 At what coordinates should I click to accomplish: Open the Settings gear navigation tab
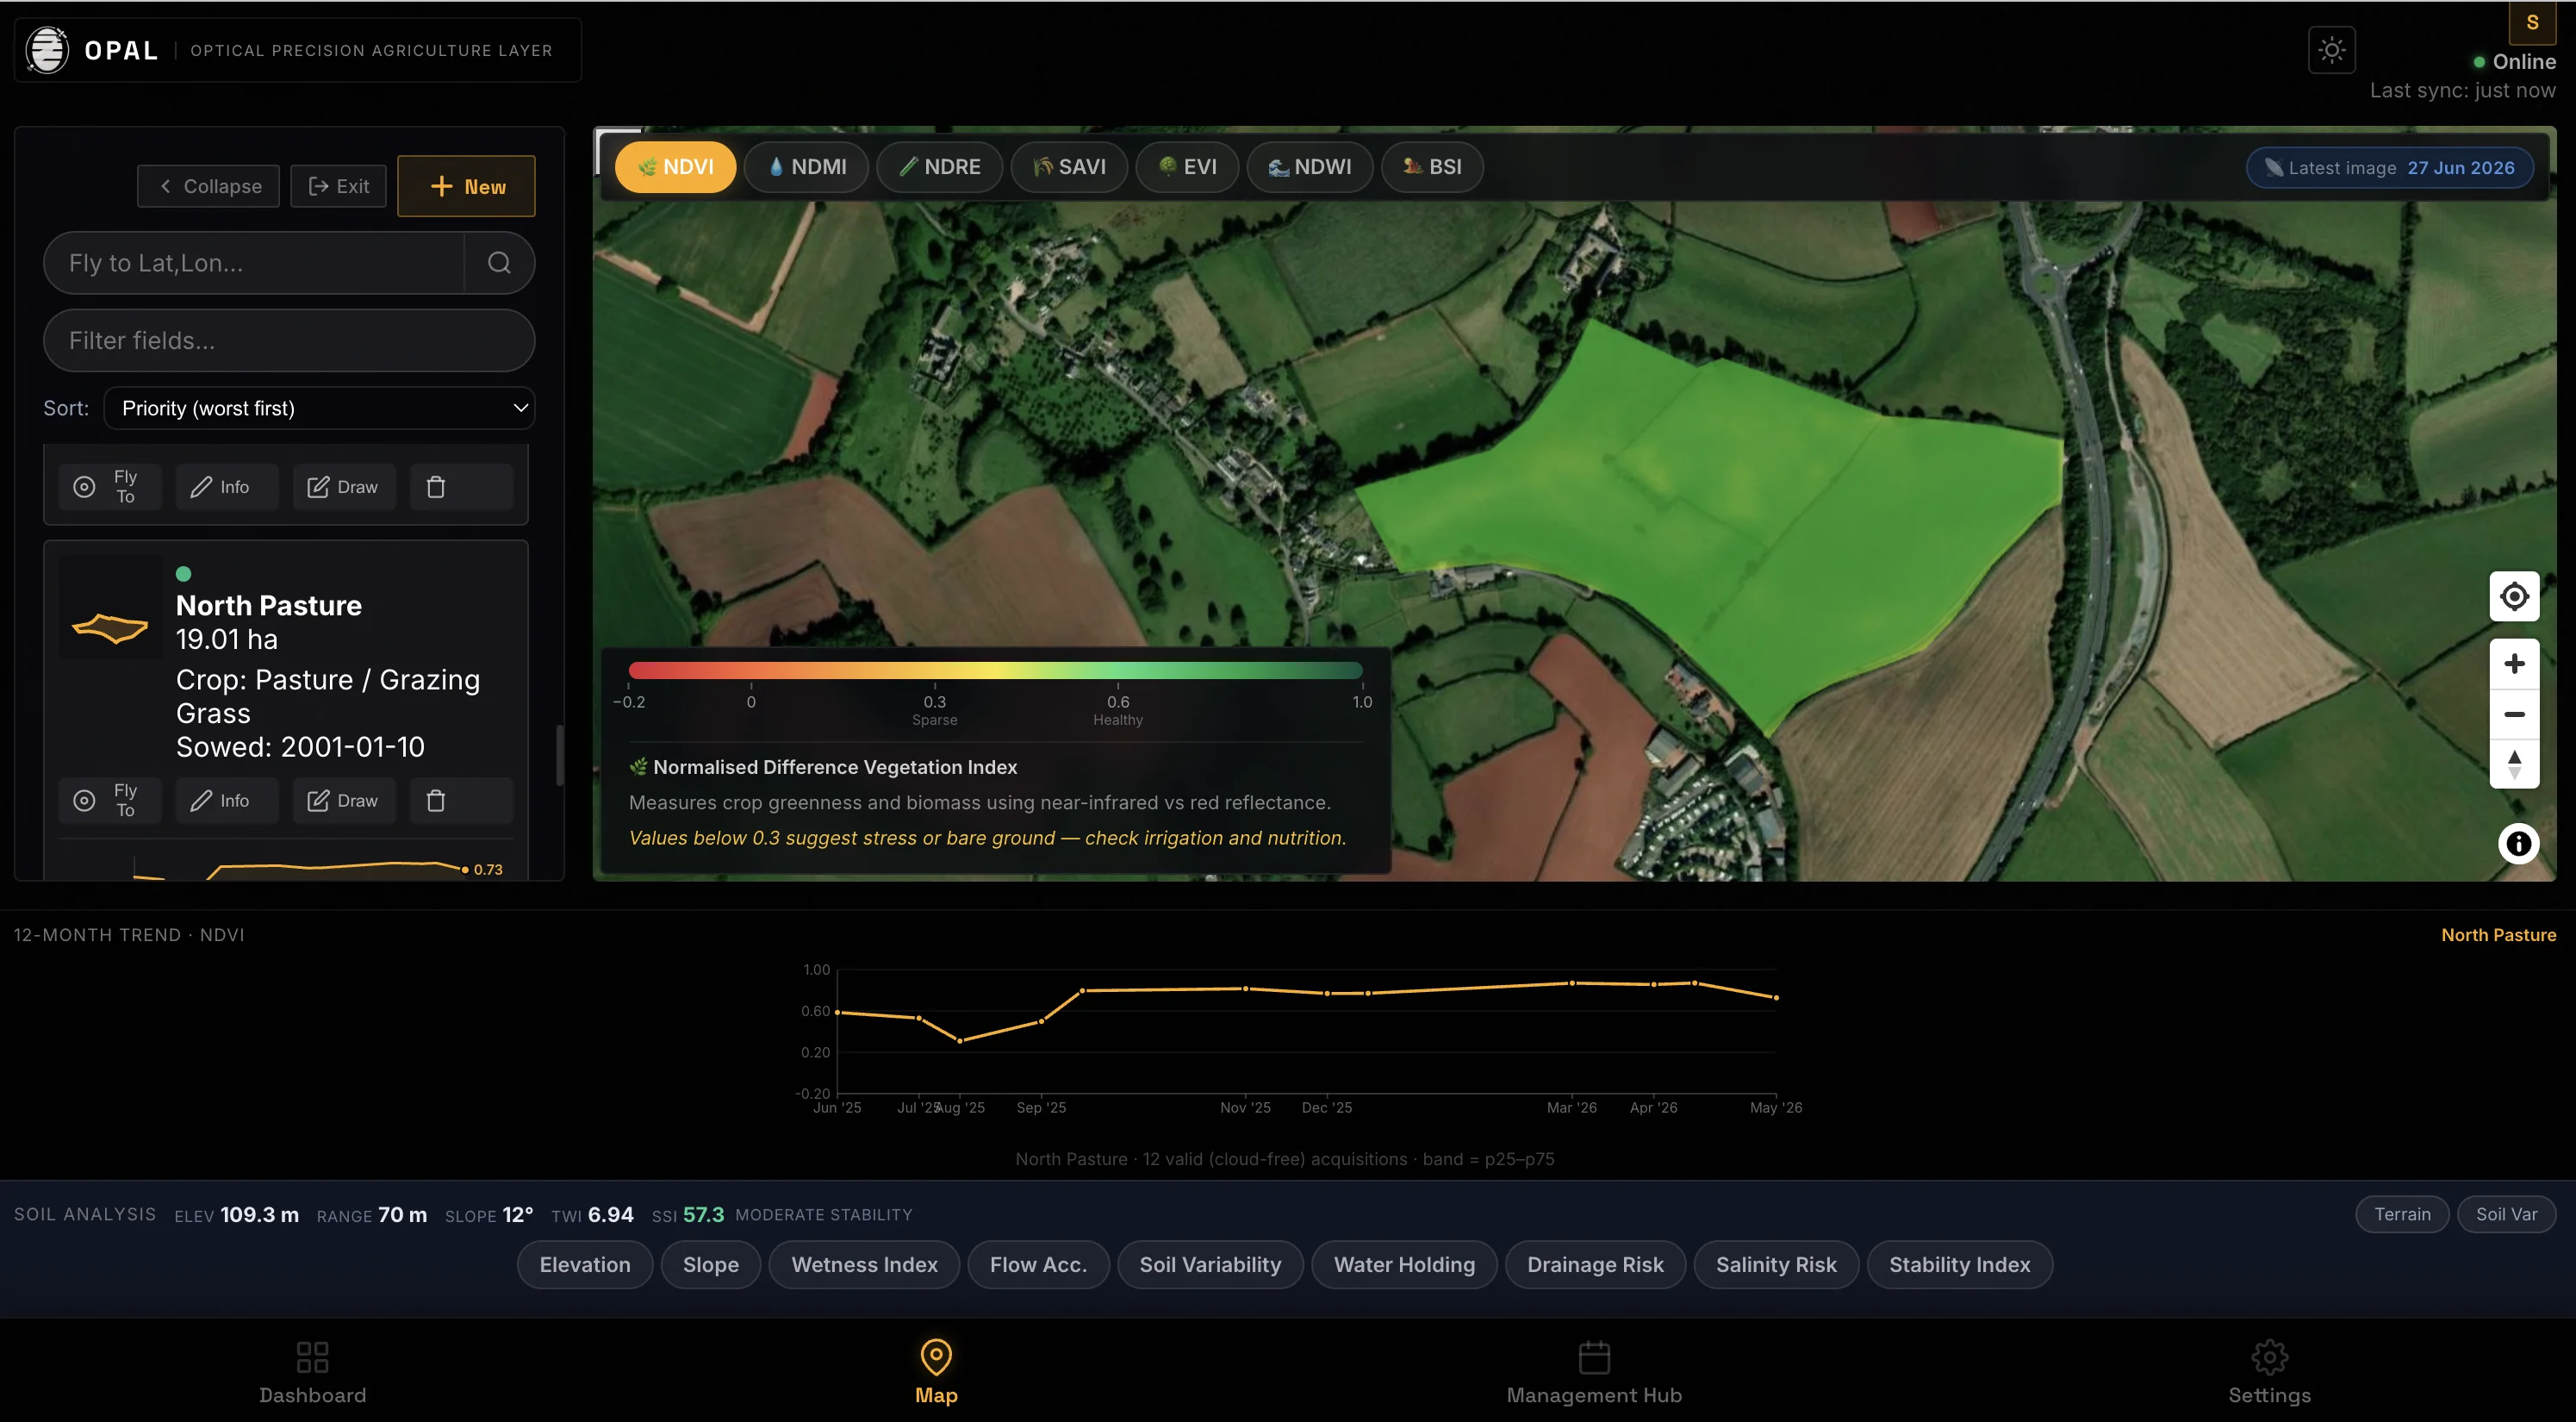tap(2269, 1372)
